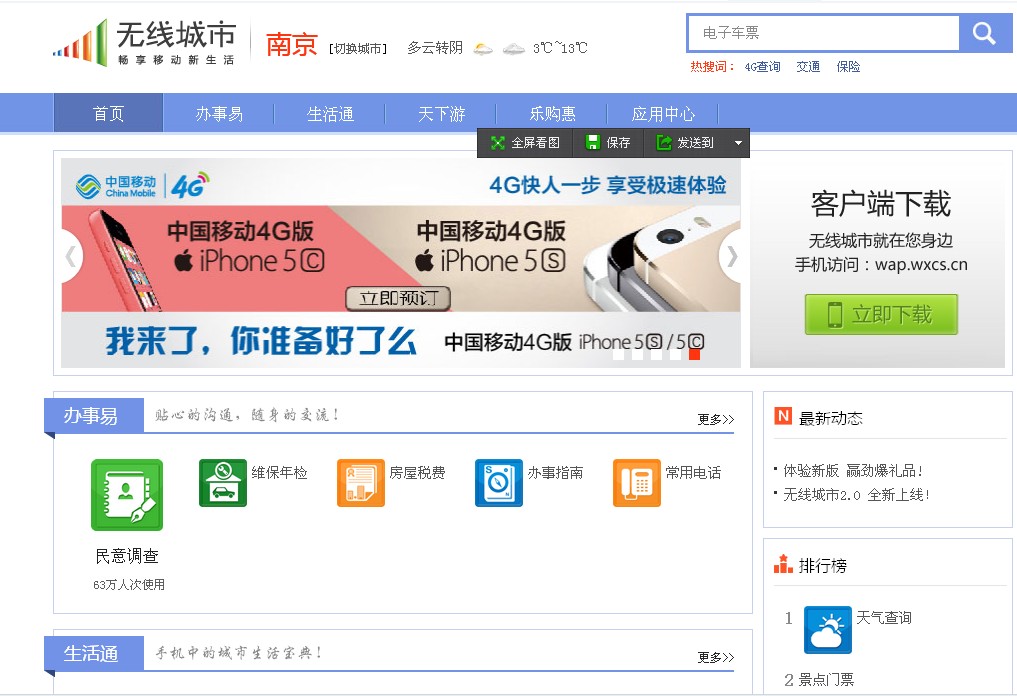Click the 首页 navigation tab
The height and width of the screenshot is (696, 1017).
(108, 114)
